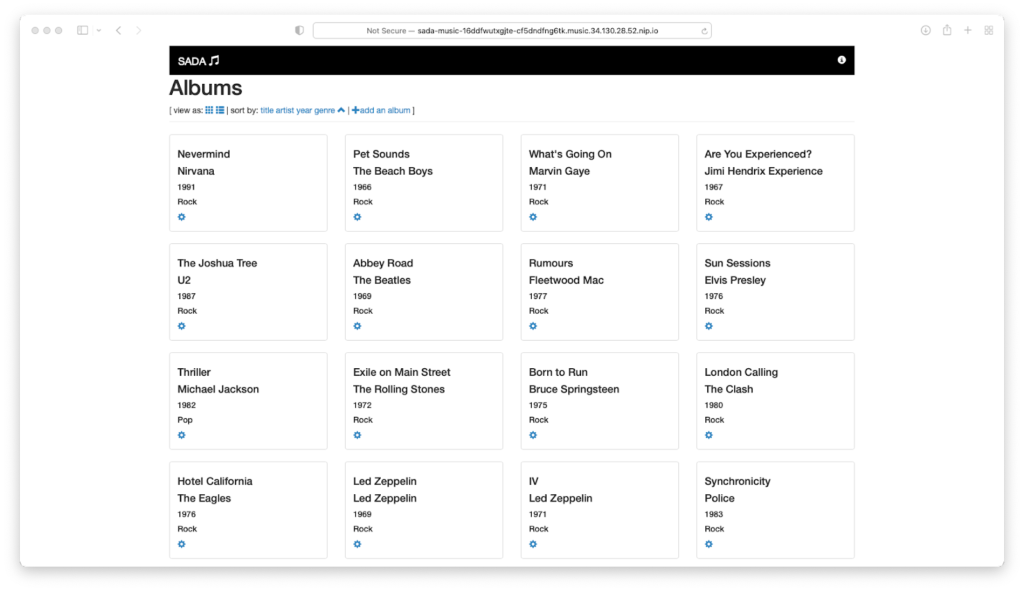Select the year 1983 on Synchronicity card

713,514
